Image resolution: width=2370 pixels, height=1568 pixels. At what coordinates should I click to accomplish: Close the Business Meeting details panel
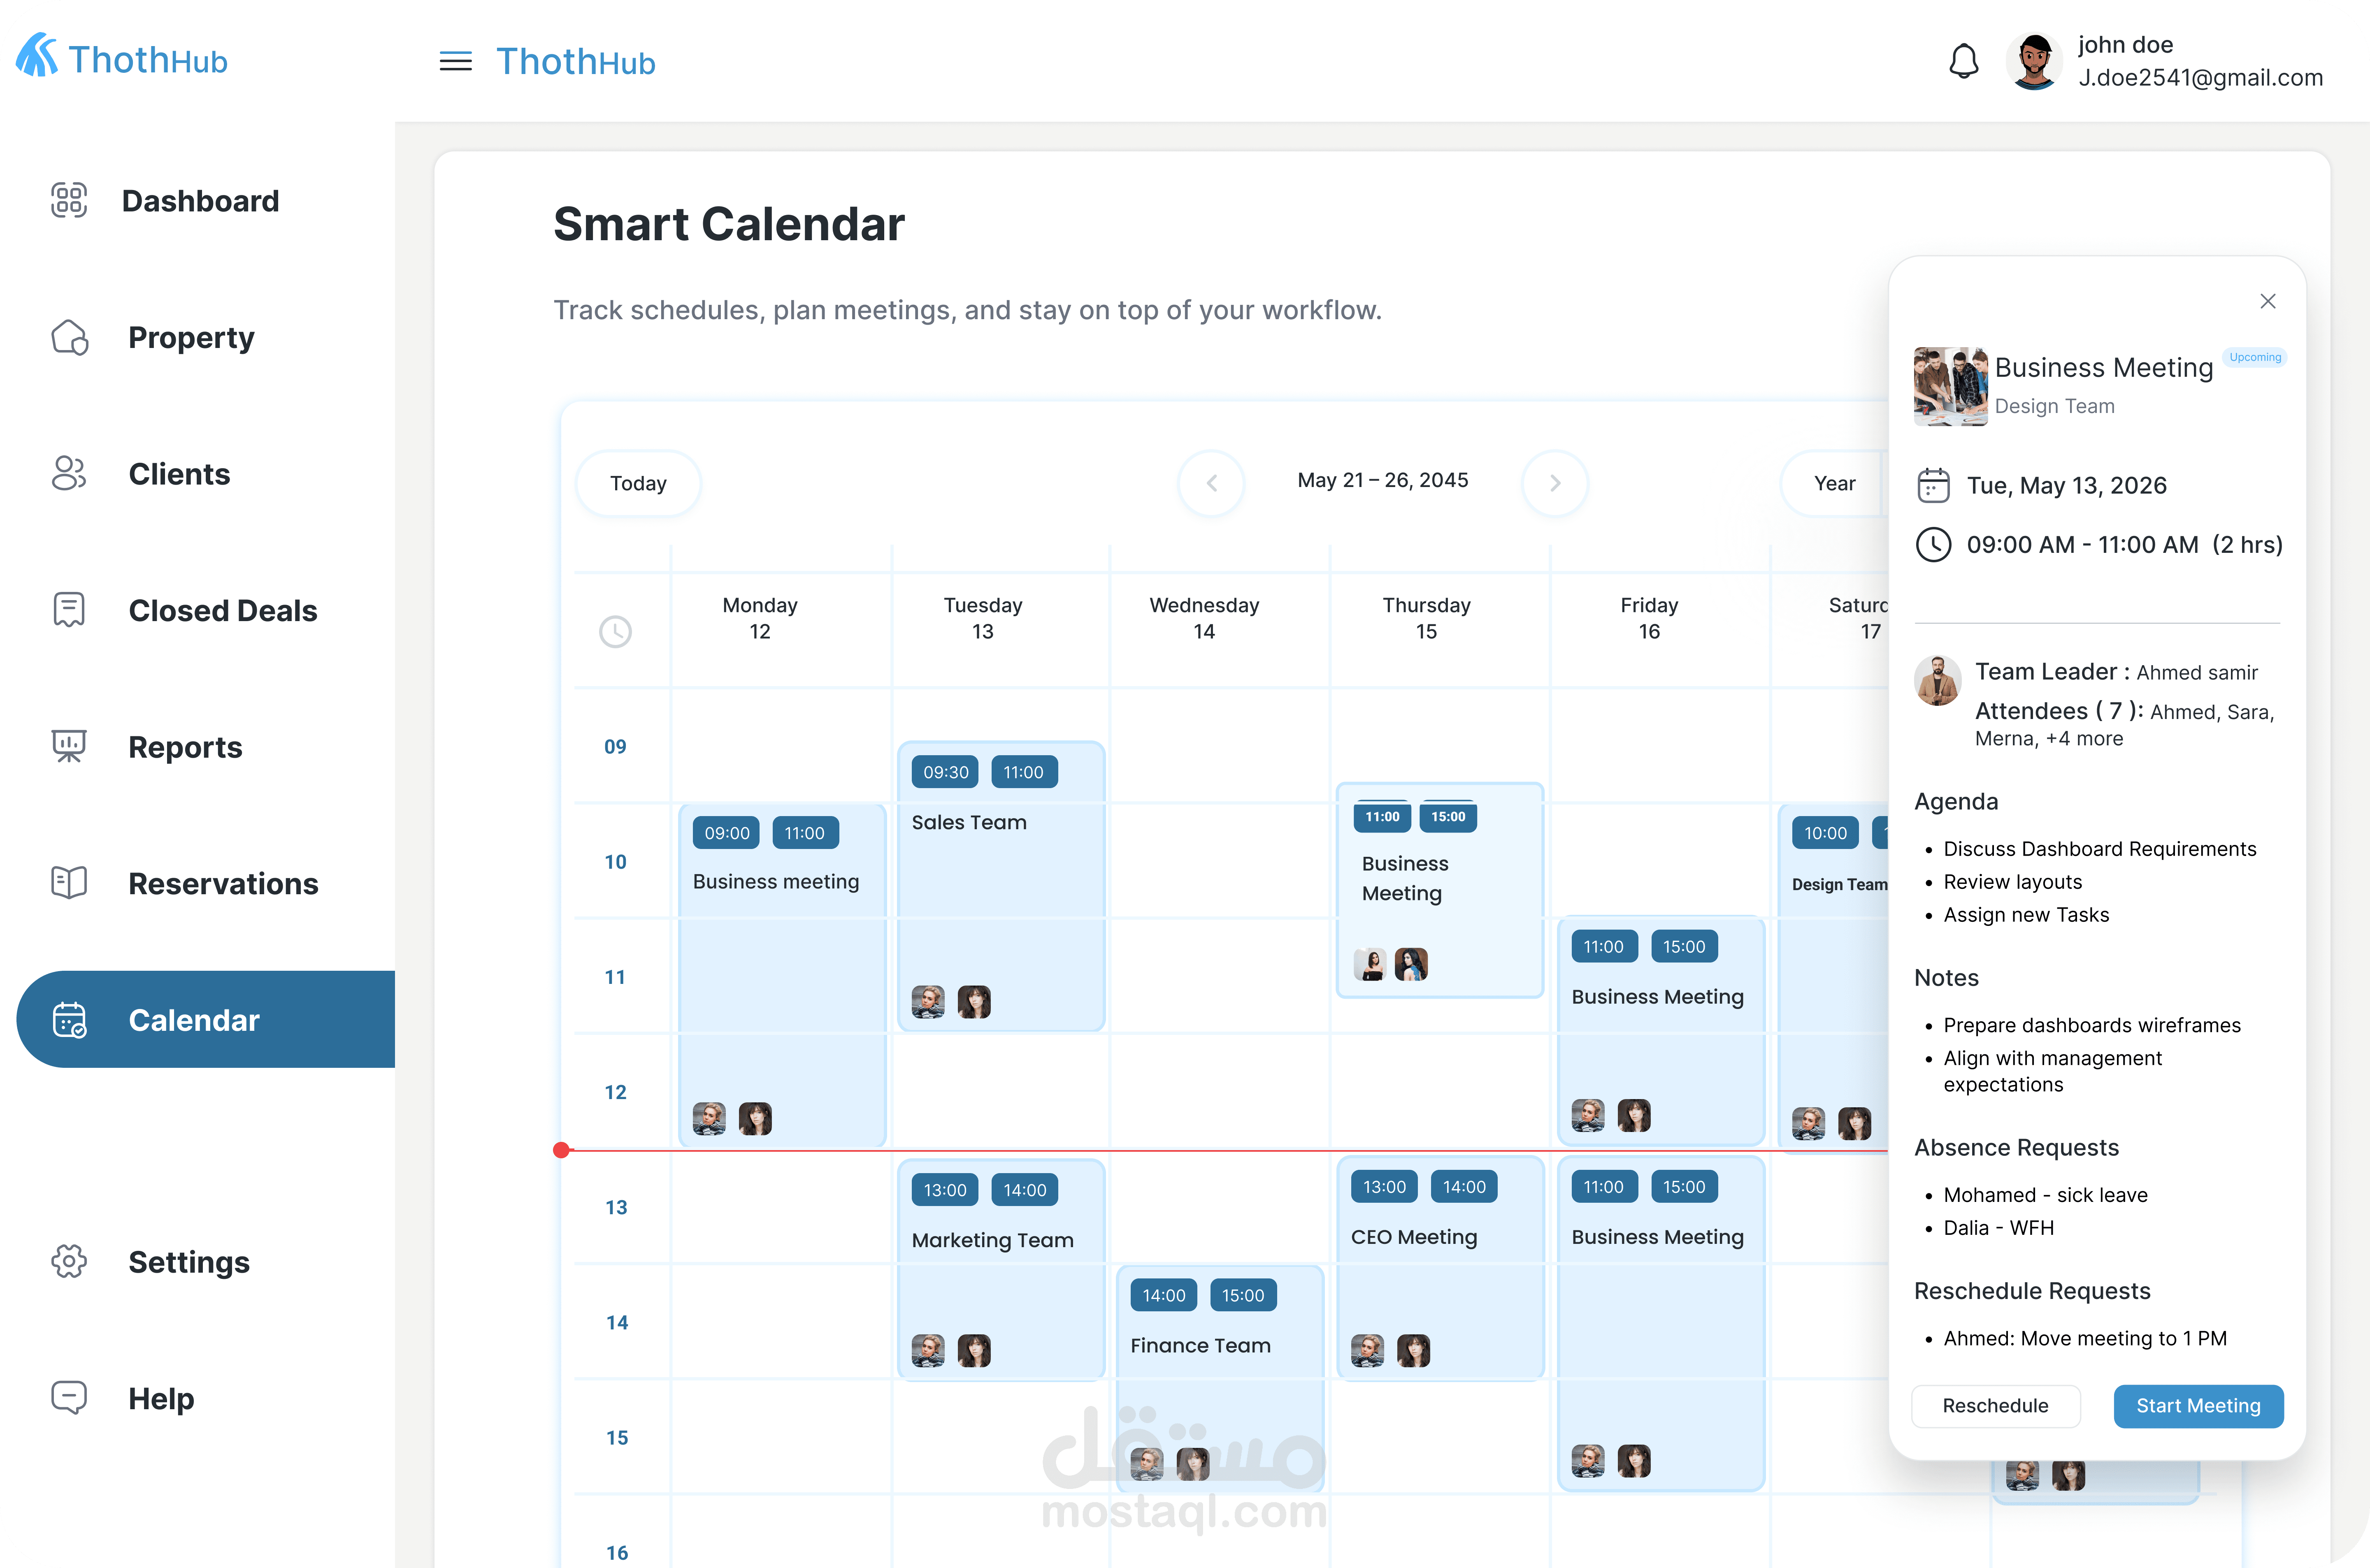click(x=2267, y=301)
